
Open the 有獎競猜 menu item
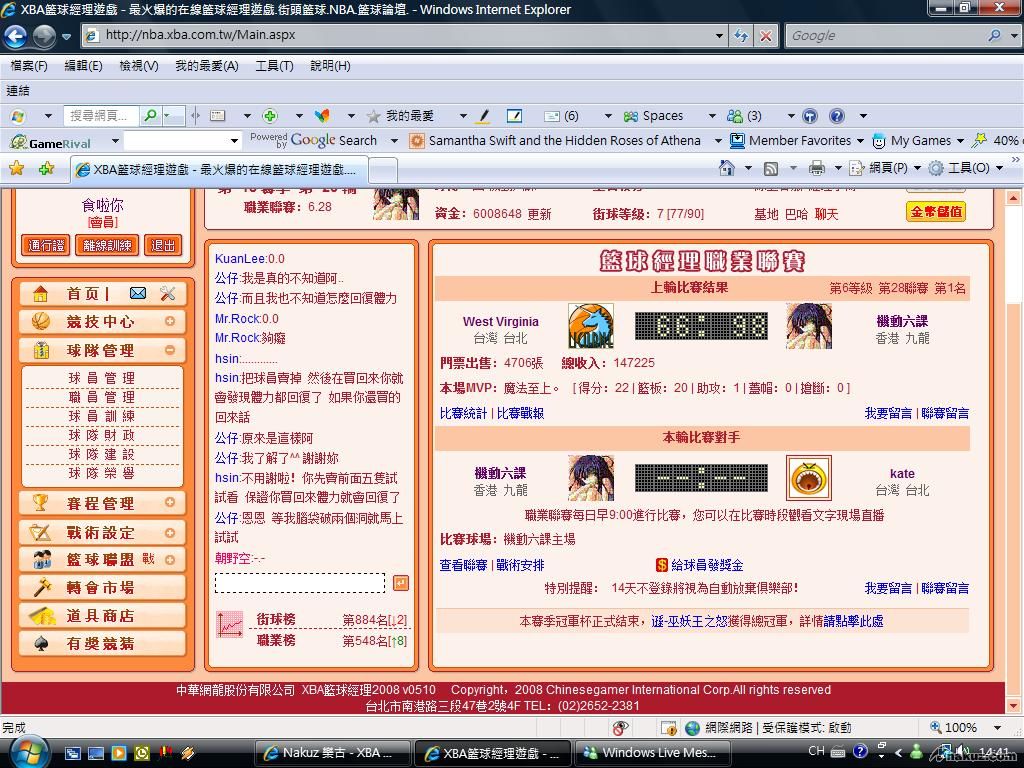tap(103, 644)
